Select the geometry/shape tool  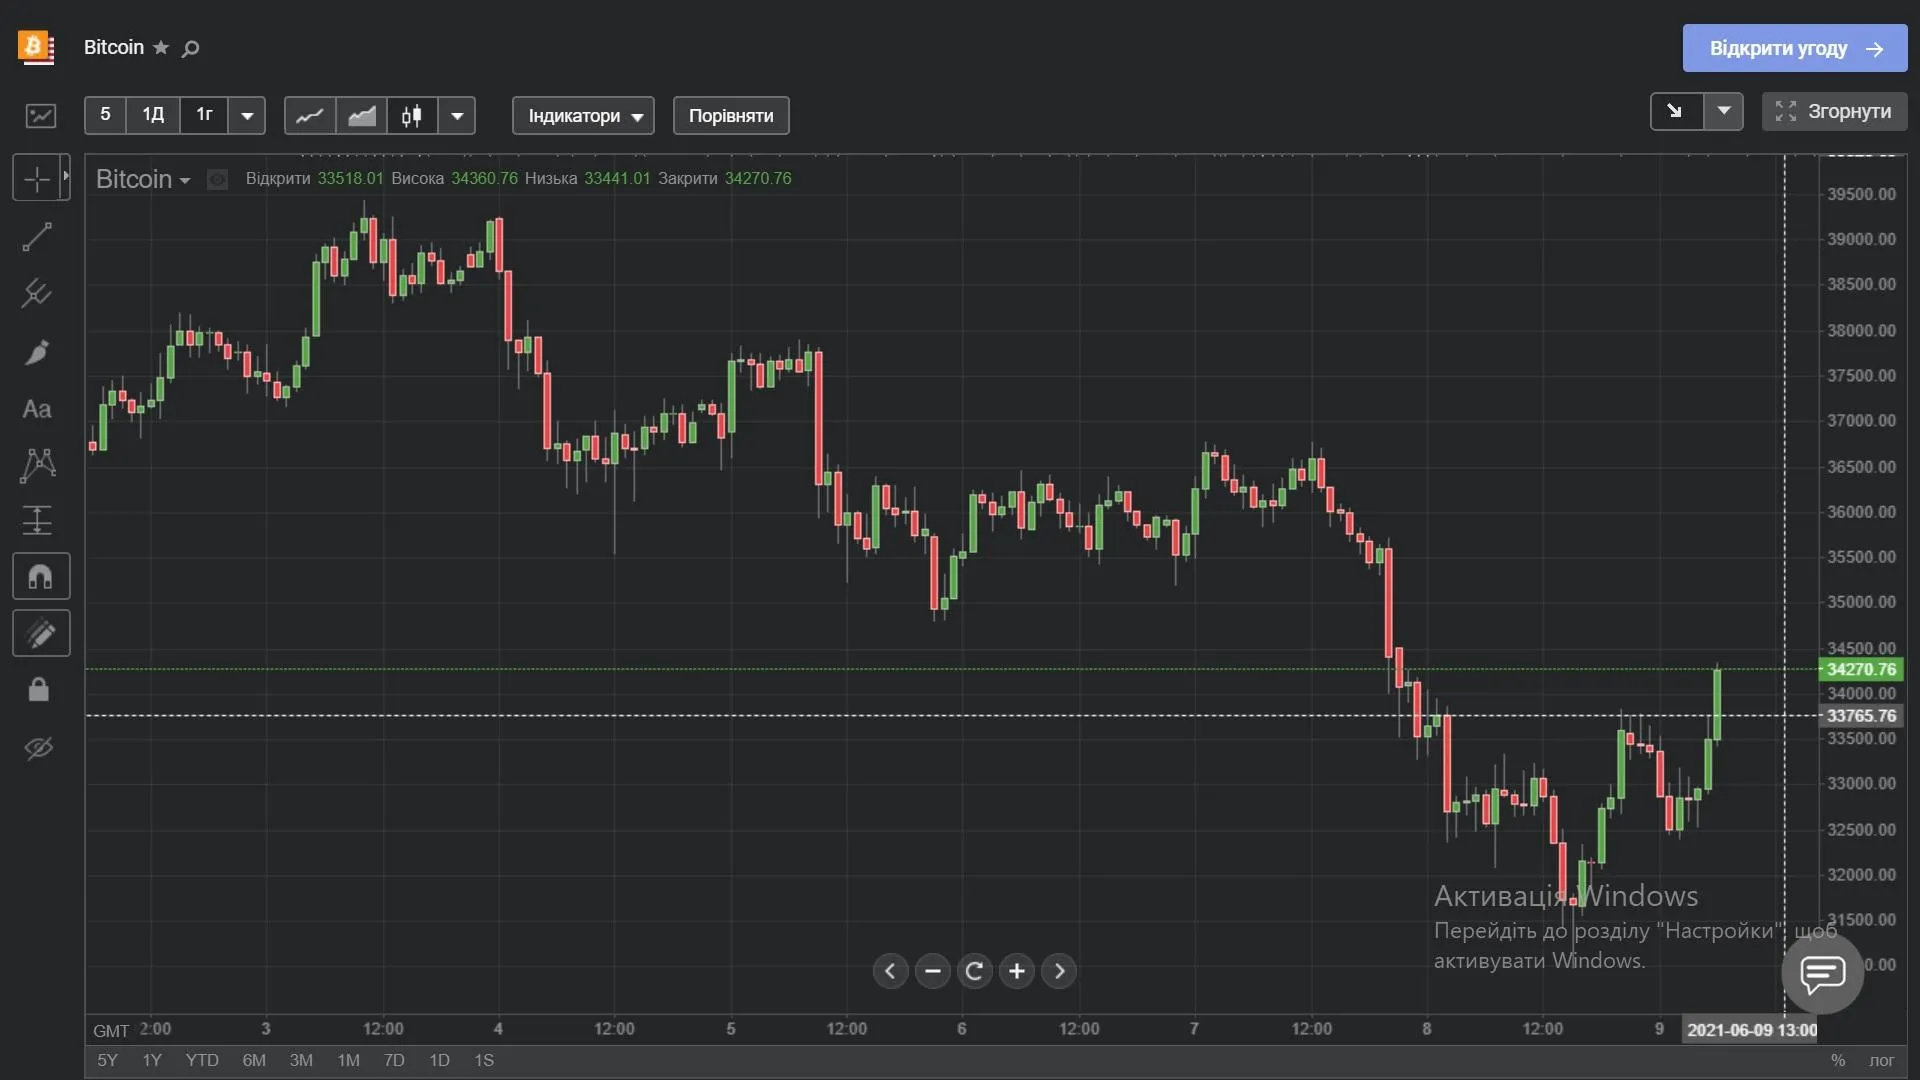click(37, 464)
